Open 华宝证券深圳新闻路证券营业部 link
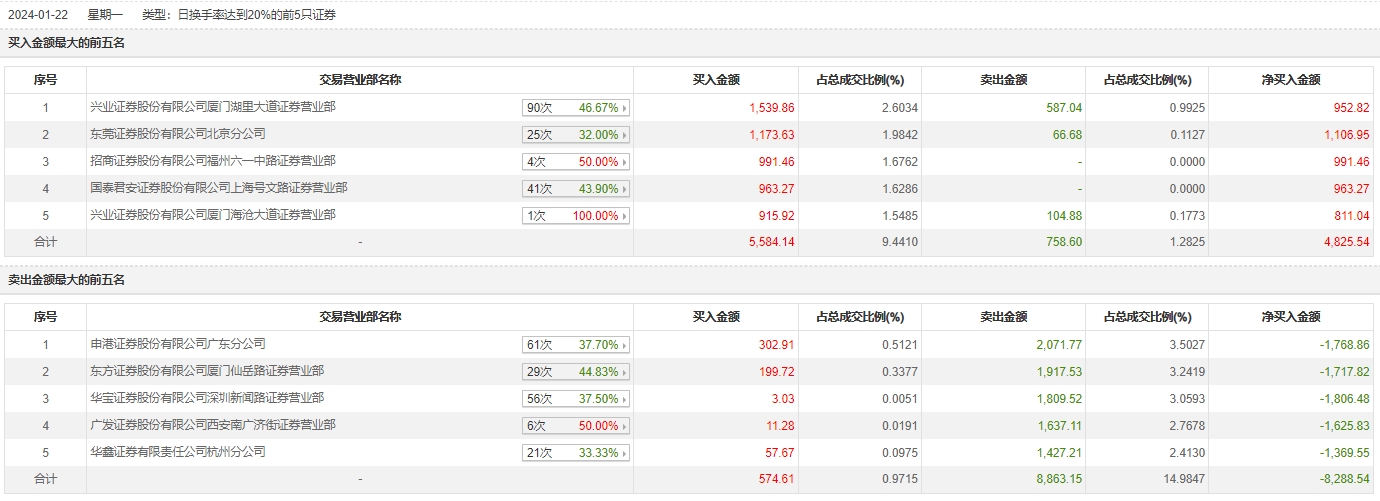 point(207,398)
